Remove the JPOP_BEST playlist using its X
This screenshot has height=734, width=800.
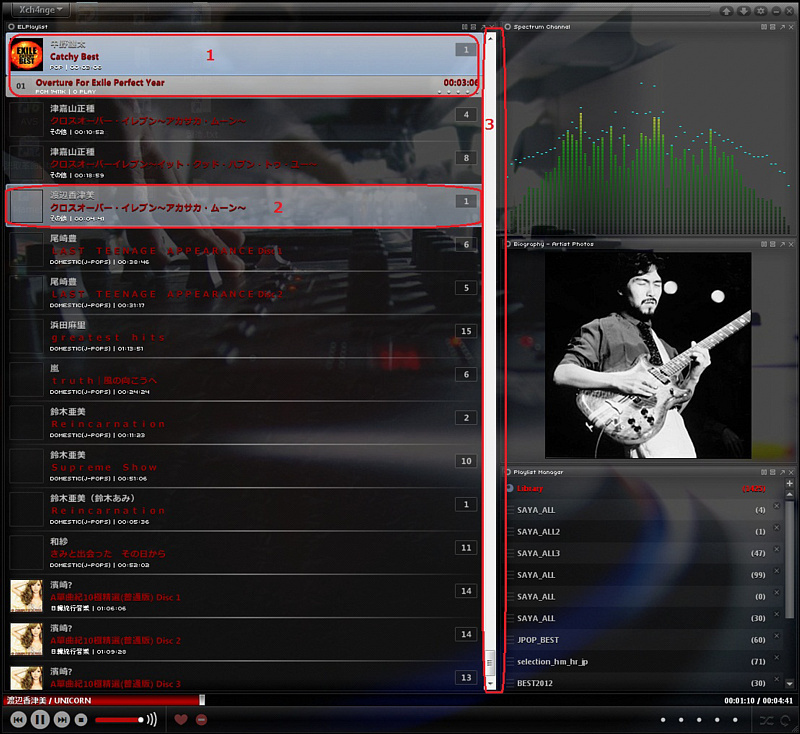click(x=777, y=636)
